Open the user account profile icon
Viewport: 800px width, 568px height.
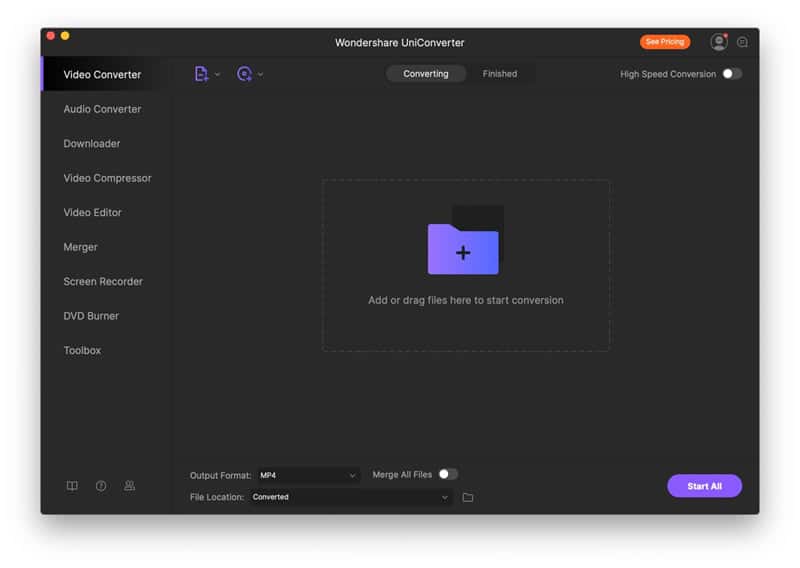pyautogui.click(x=719, y=42)
